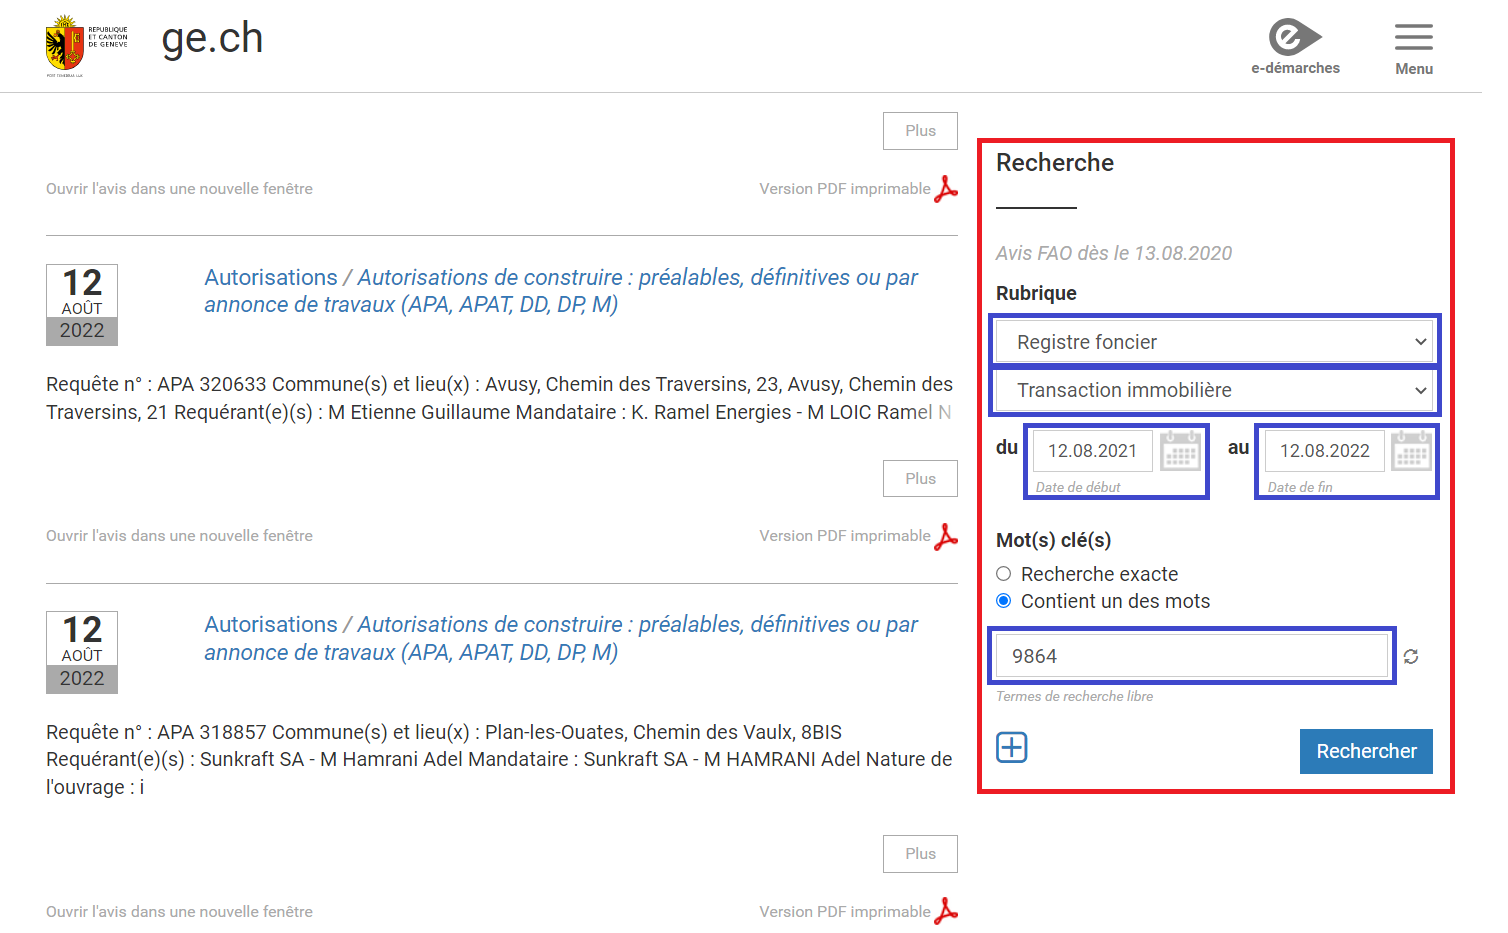Click the 12 AOÛT 2022 date badge of APA 318857
The height and width of the screenshot is (933, 1508).
(x=82, y=652)
